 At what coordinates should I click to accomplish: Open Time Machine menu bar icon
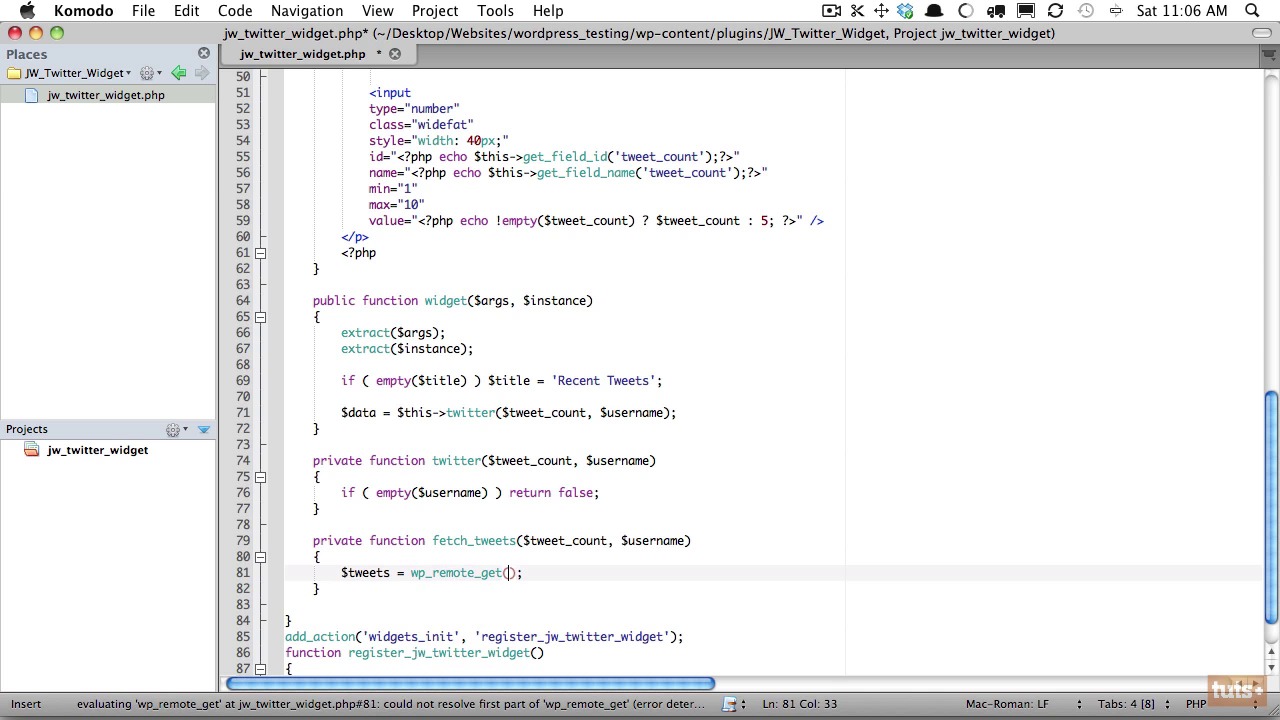point(1085,11)
